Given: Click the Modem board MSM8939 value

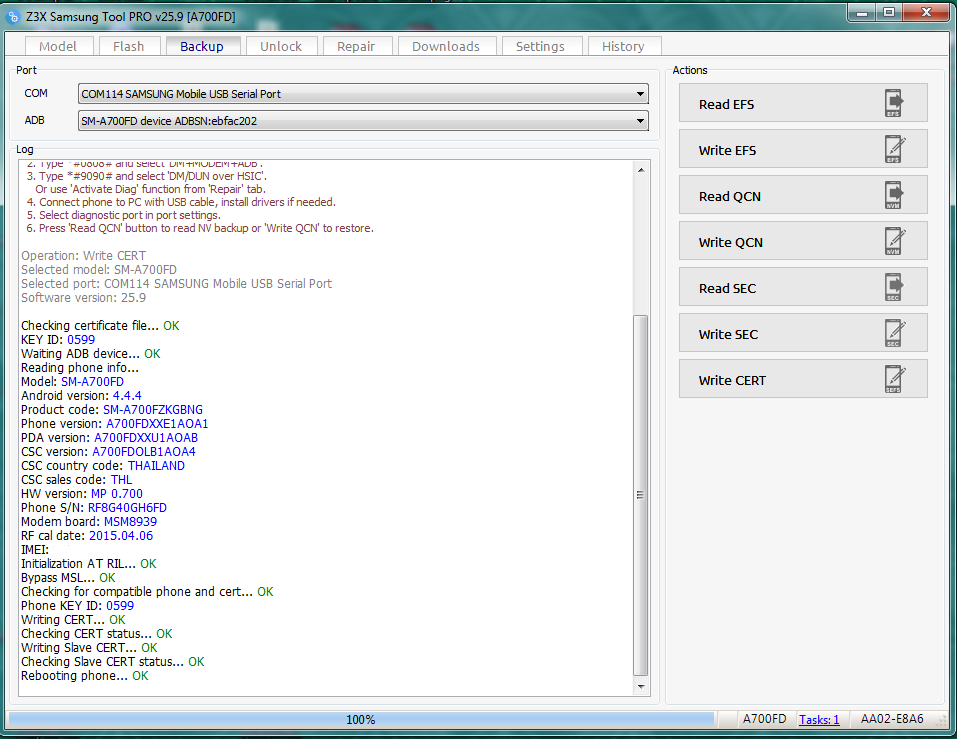Looking at the screenshot, I should (x=130, y=522).
